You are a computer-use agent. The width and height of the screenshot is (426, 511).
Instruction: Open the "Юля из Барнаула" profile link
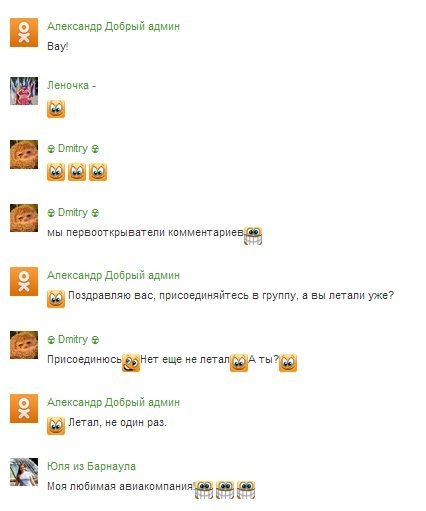click(91, 466)
